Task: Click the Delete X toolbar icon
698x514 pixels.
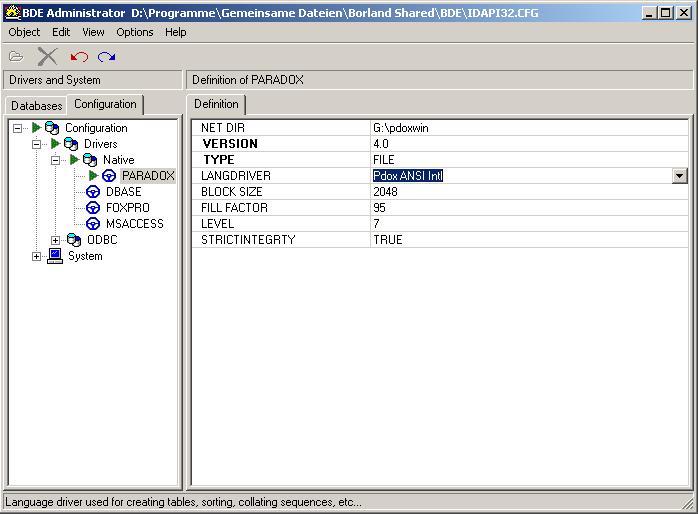Action: coord(47,57)
